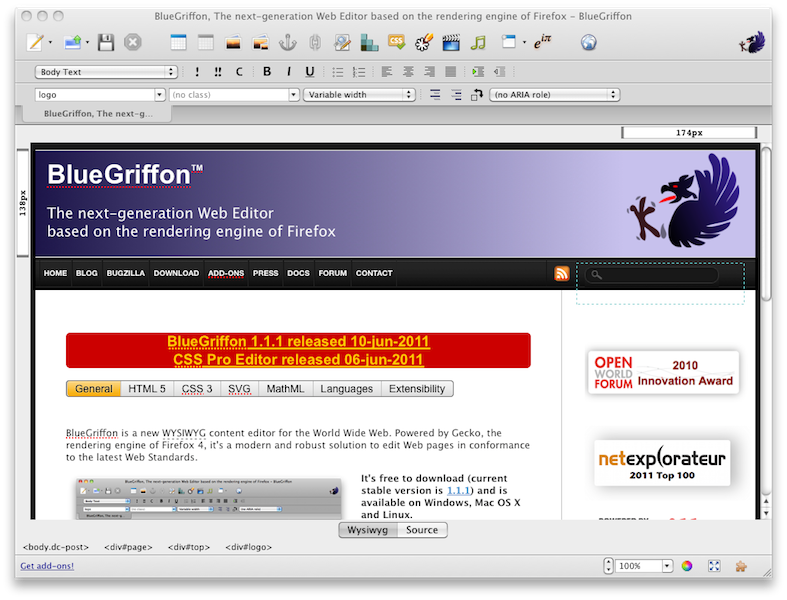Expand the Variable width font dropdown
Screen dimensions: 787x600
coord(359,95)
